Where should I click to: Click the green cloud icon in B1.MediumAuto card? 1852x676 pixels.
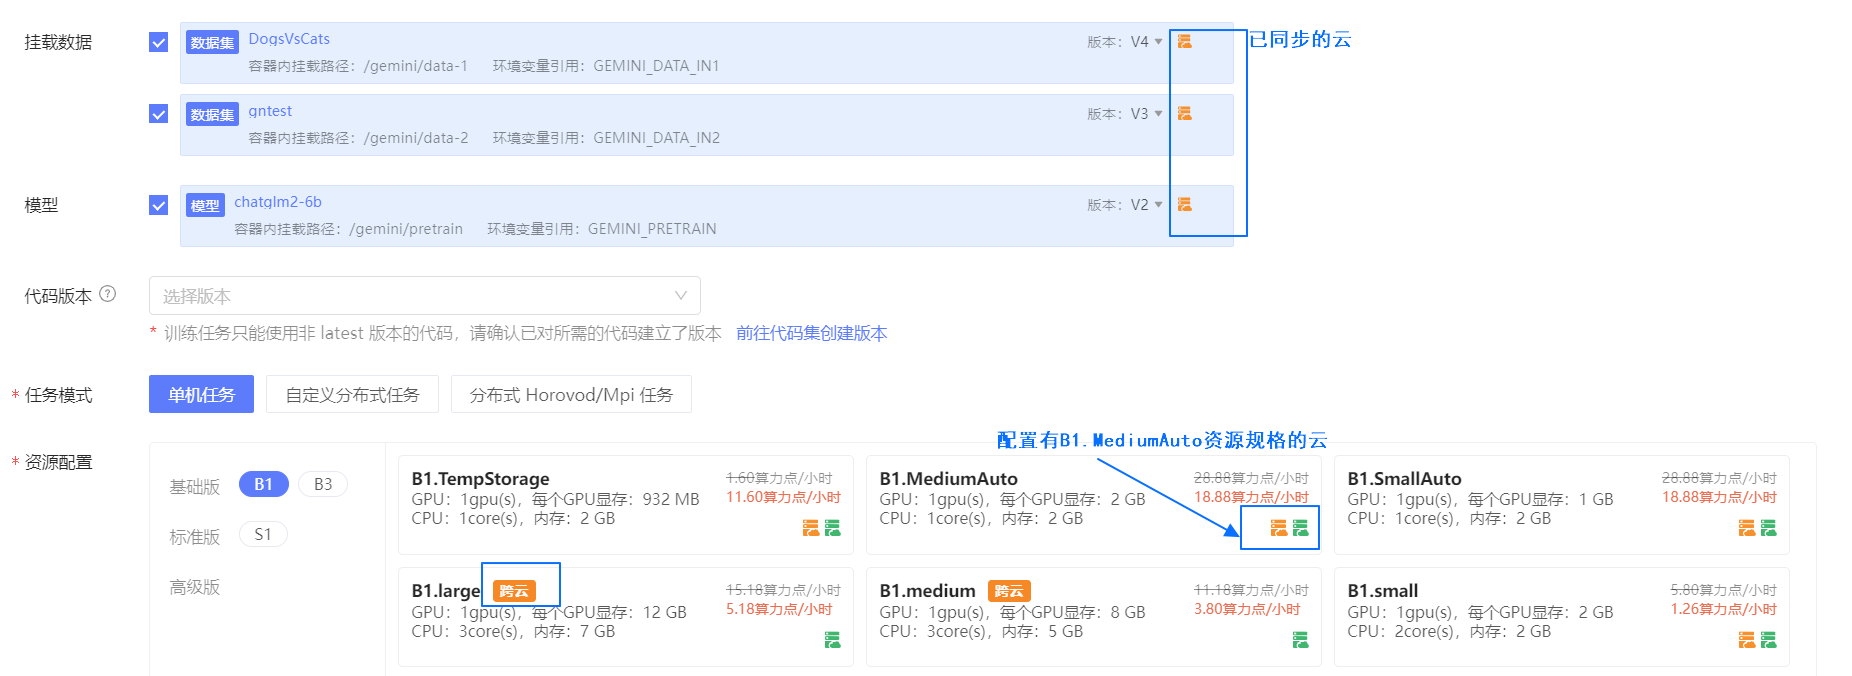(1300, 528)
